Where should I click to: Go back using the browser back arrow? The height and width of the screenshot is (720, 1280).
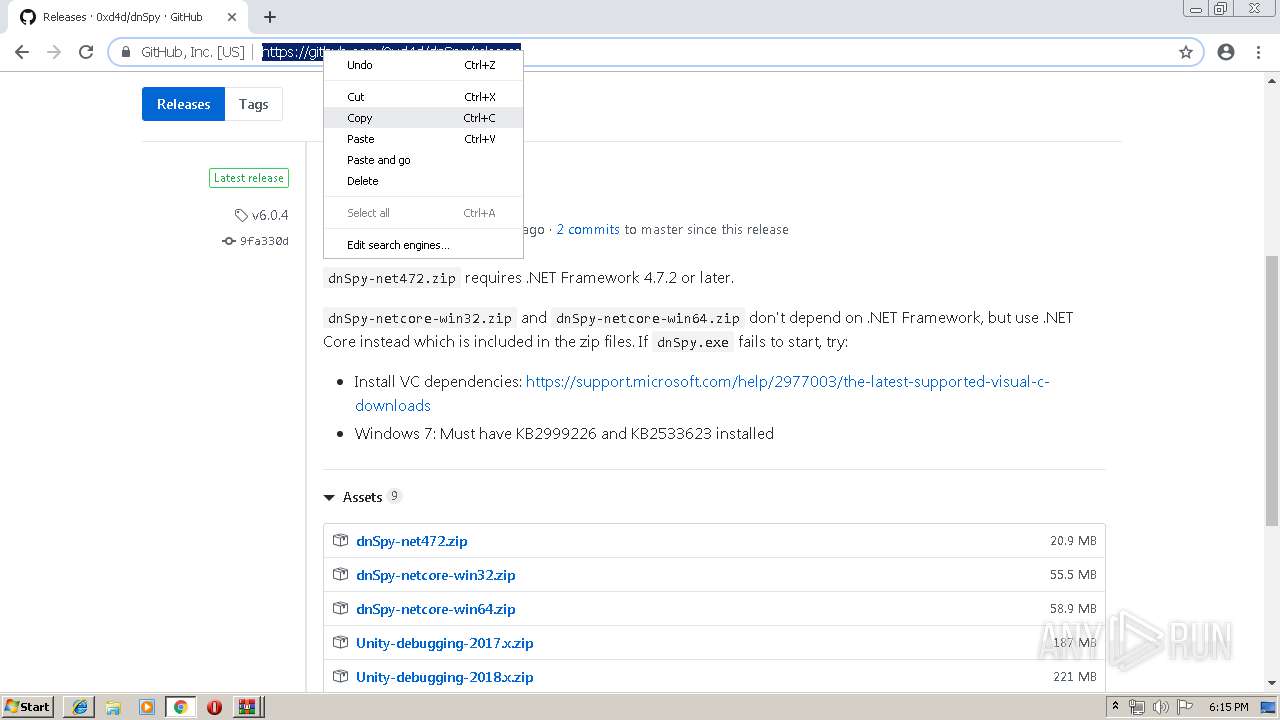[22, 52]
